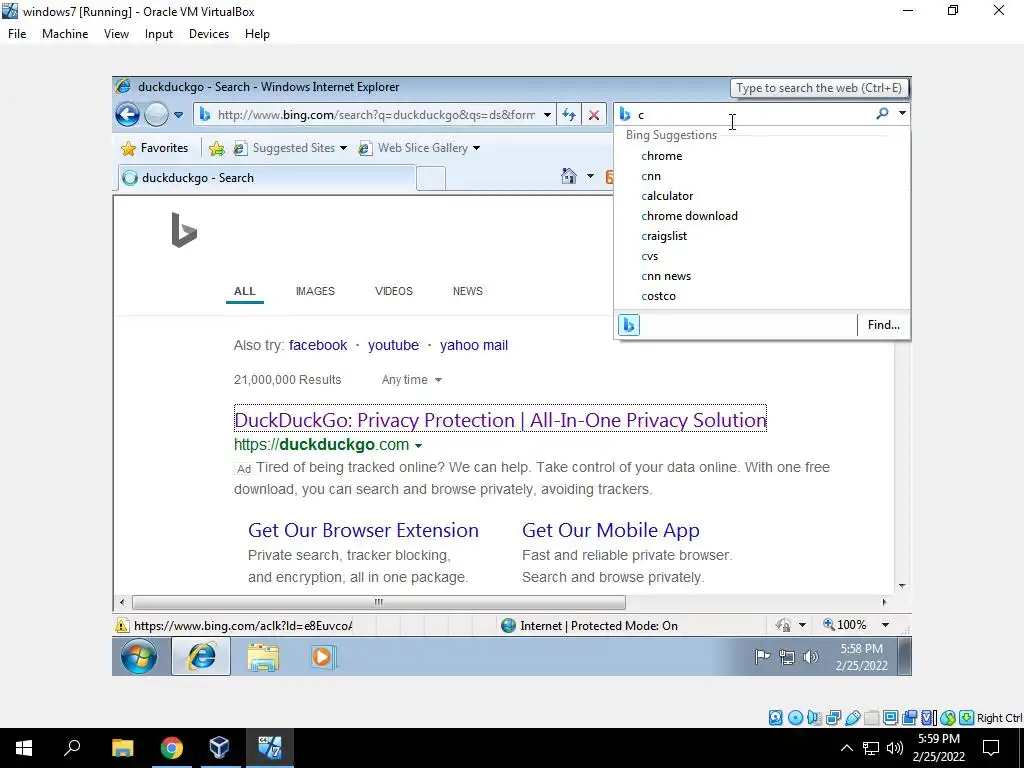1024x768 pixels.
Task: Click the VirtualBox hard disk activity indicator
Action: [x=775, y=718]
